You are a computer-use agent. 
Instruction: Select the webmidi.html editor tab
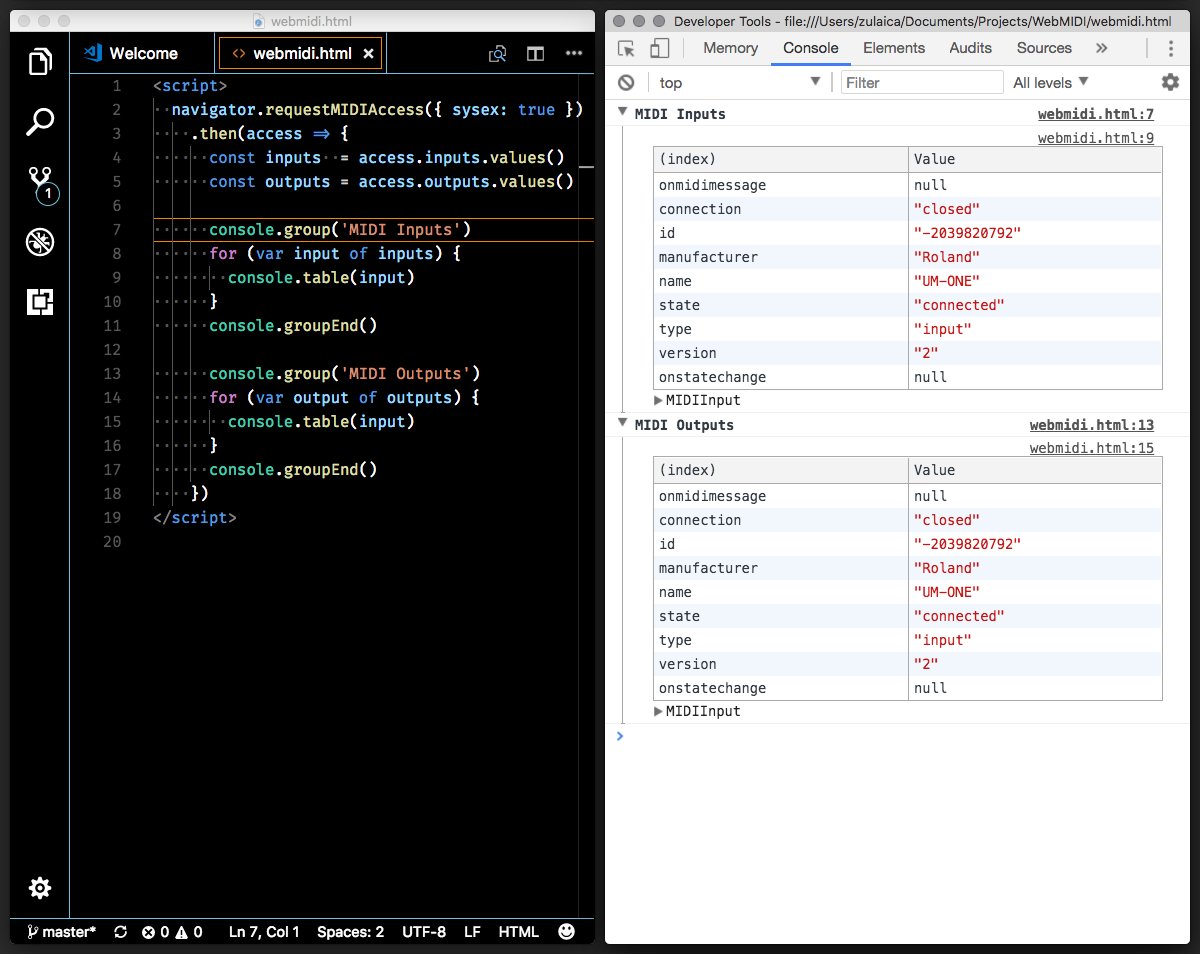[x=302, y=54]
